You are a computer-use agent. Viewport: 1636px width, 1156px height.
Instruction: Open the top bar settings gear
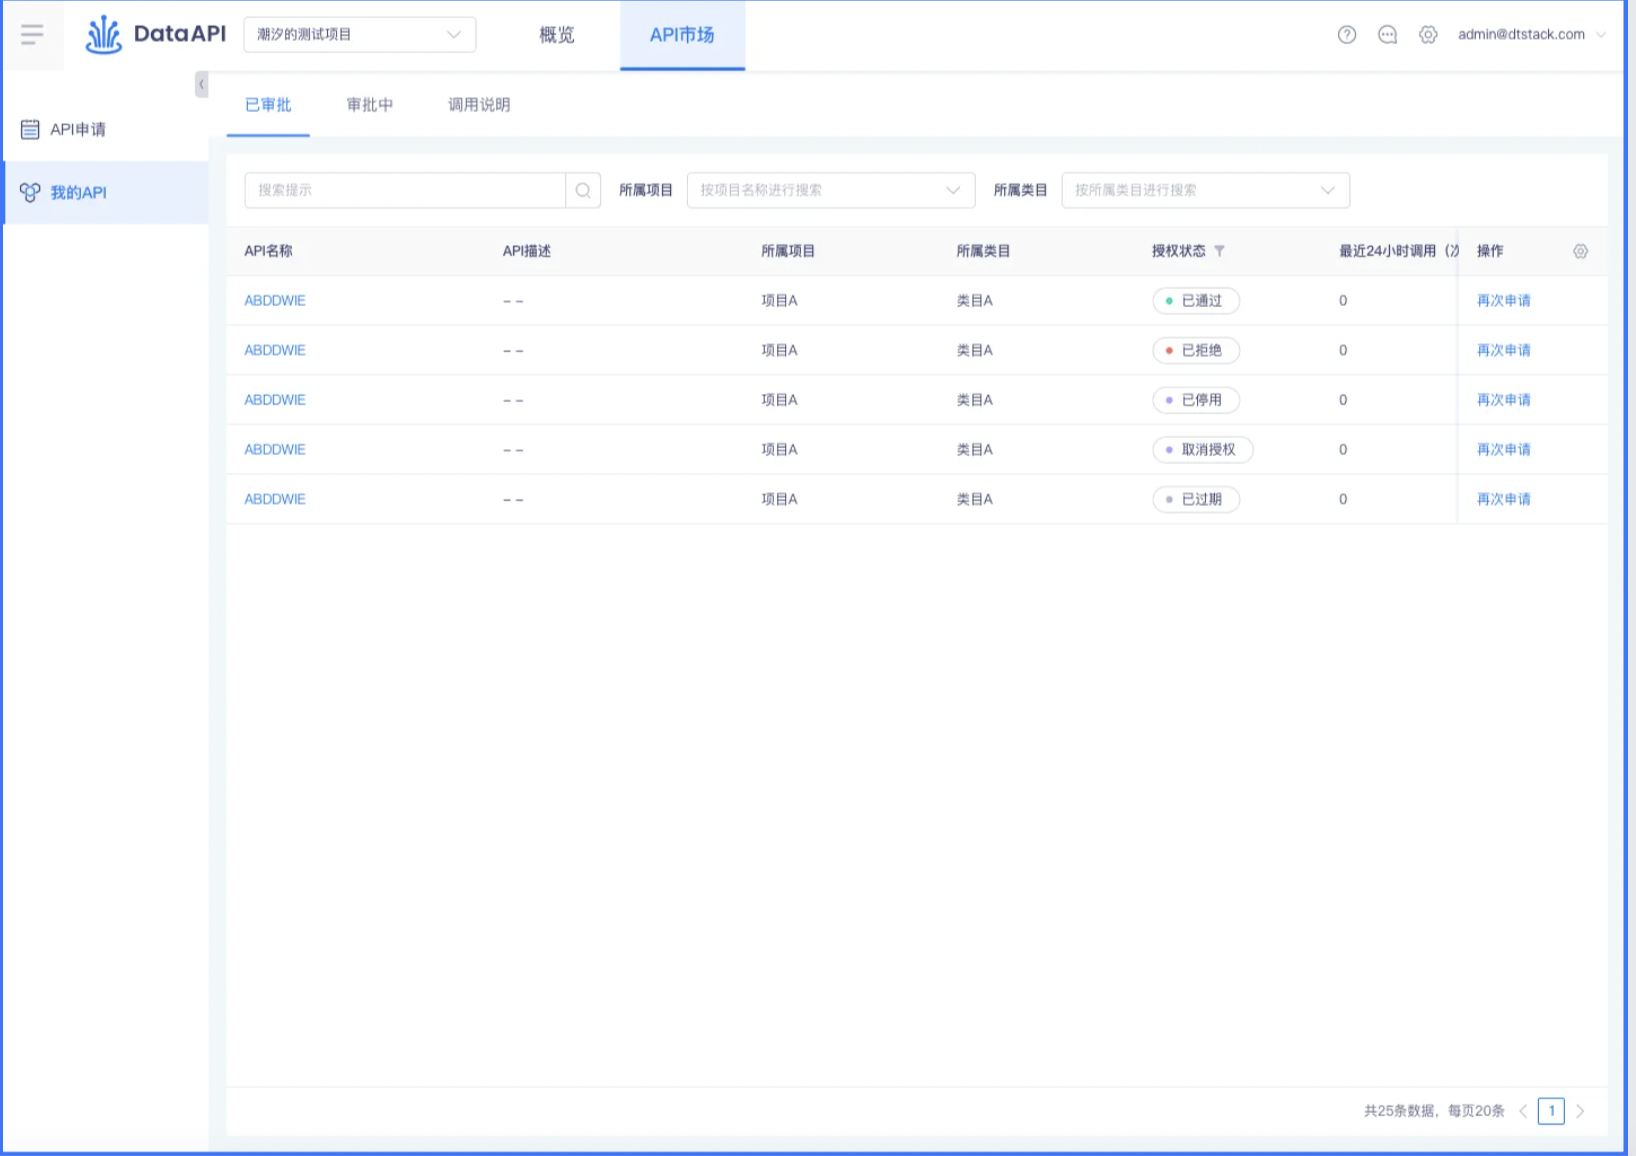click(x=1428, y=35)
